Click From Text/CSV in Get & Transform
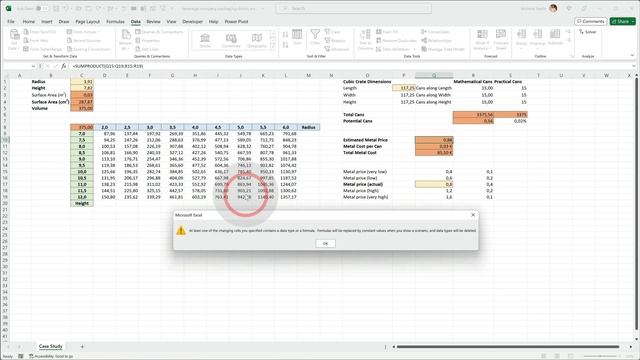The height and width of the screenshot is (360, 640). coord(40,32)
